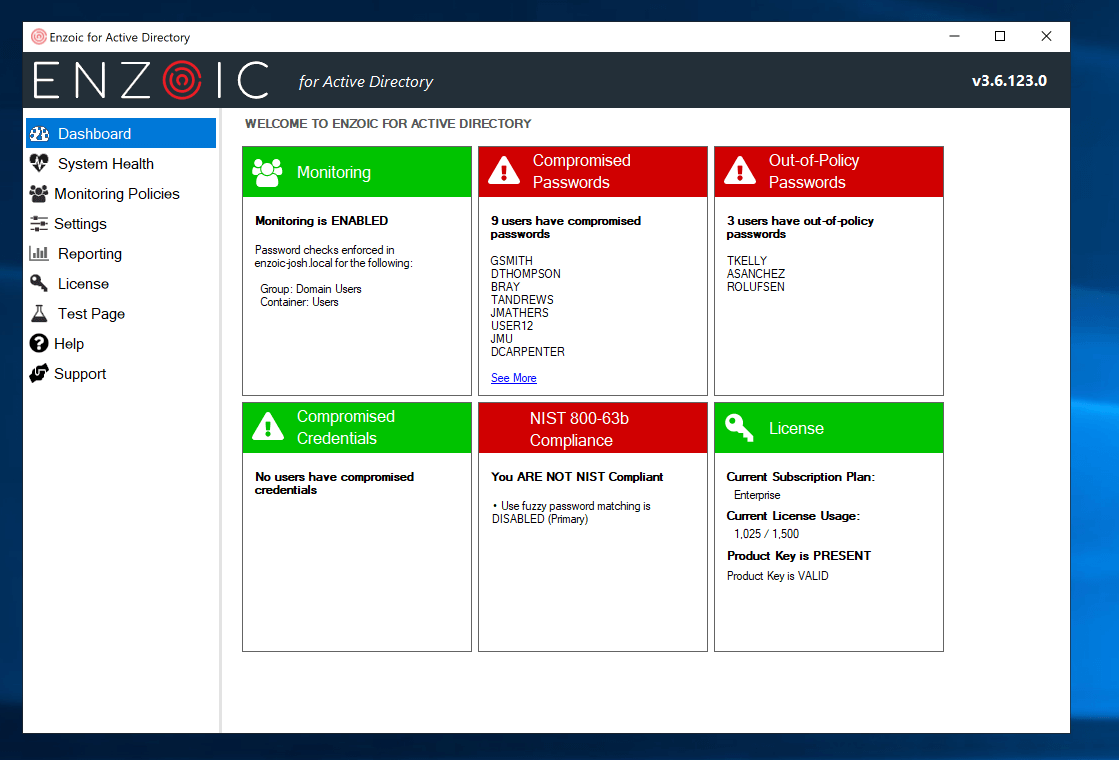Screen dimensions: 1119x760
Task: Click the Enzoic logo in header
Action: 151,80
